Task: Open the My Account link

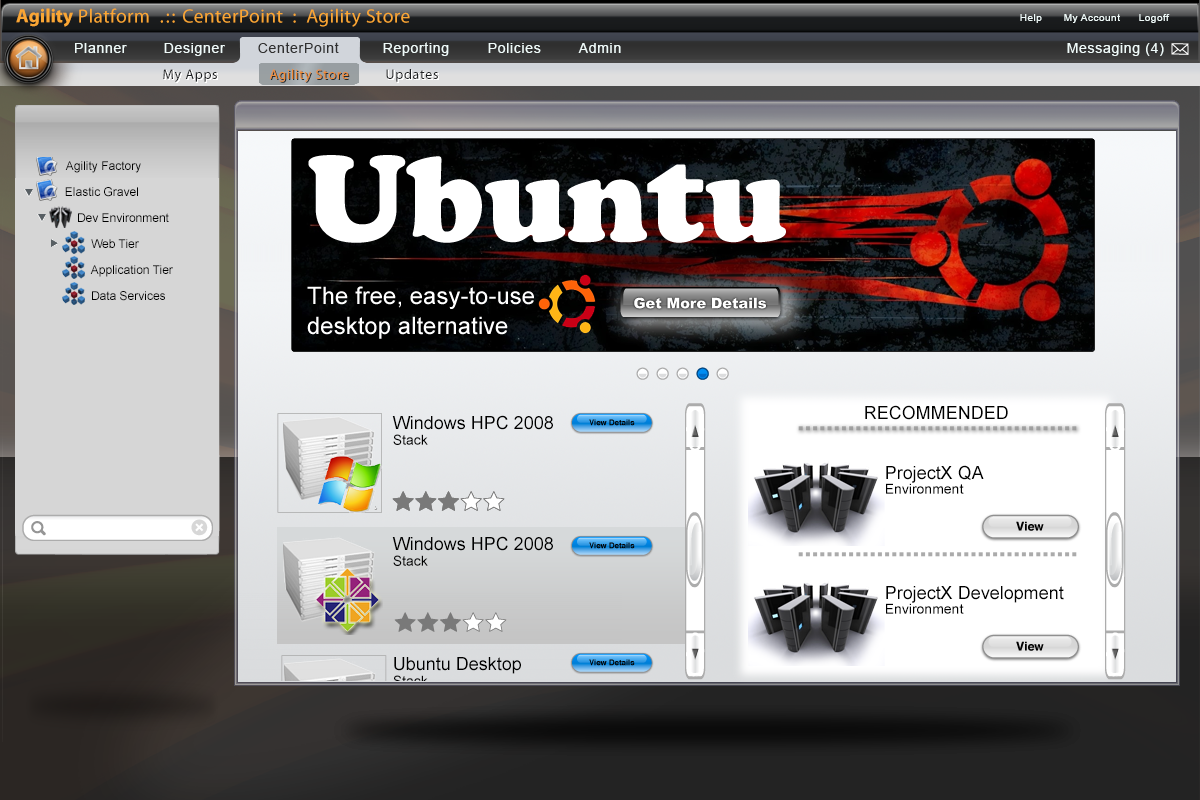Action: pos(1092,18)
